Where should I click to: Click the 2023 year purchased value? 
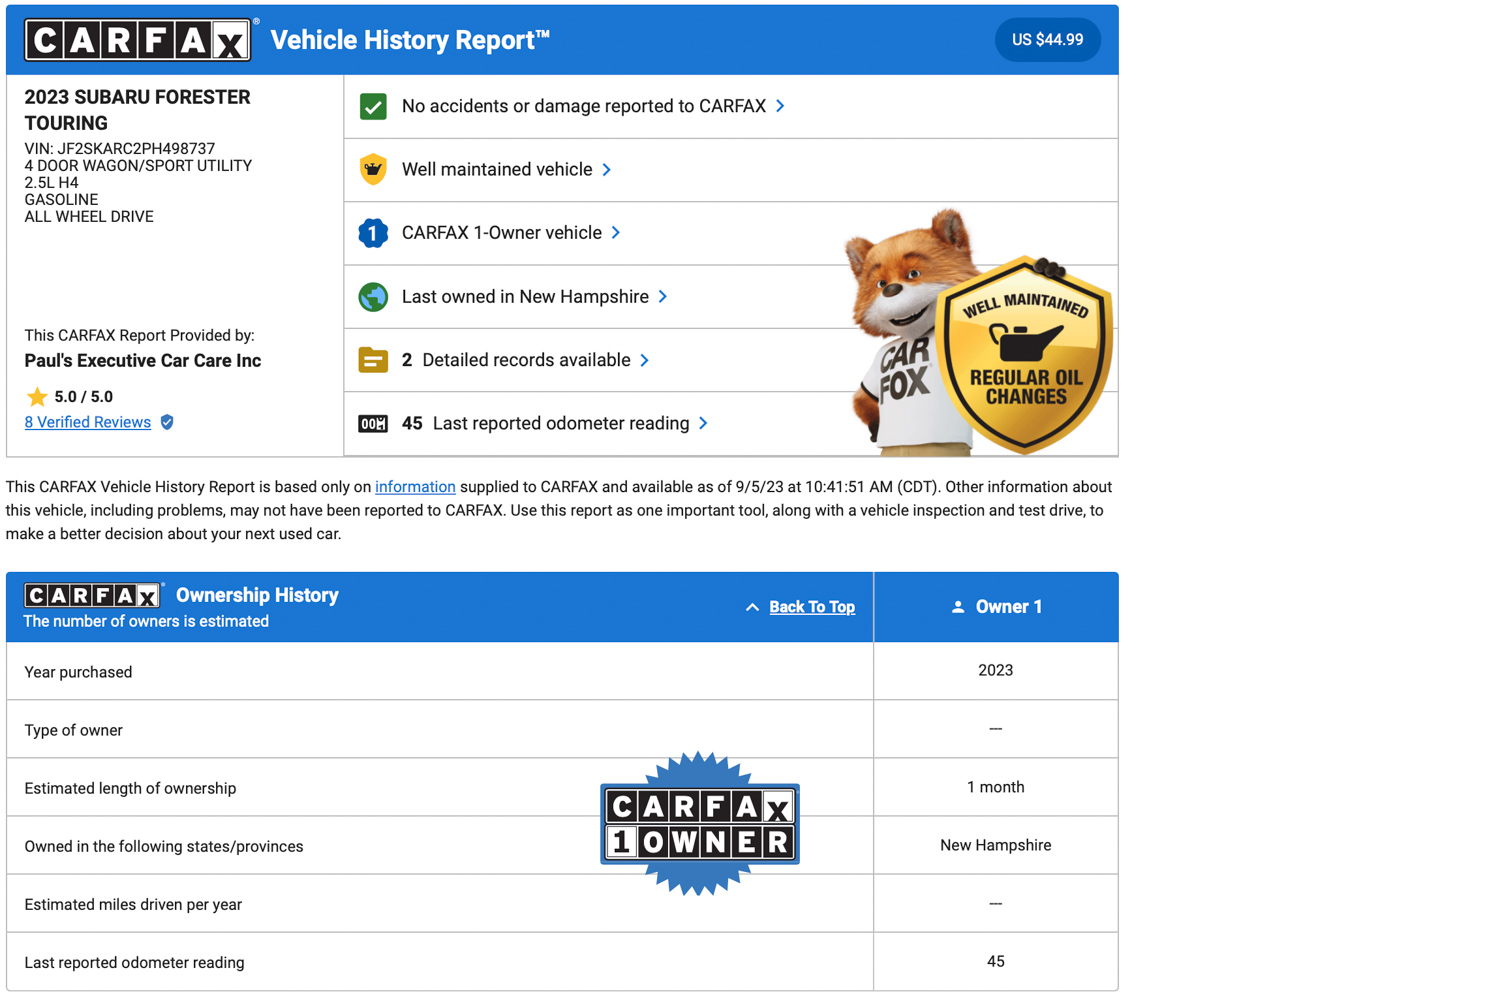(995, 671)
